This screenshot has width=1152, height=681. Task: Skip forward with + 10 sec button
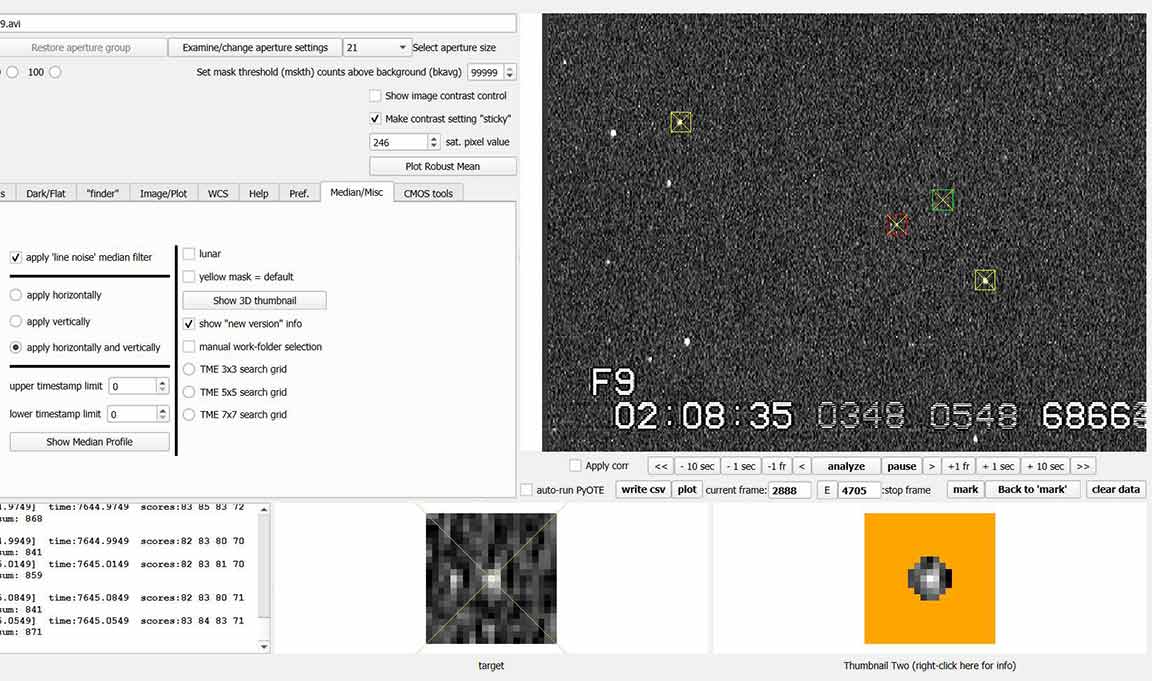coord(1046,466)
